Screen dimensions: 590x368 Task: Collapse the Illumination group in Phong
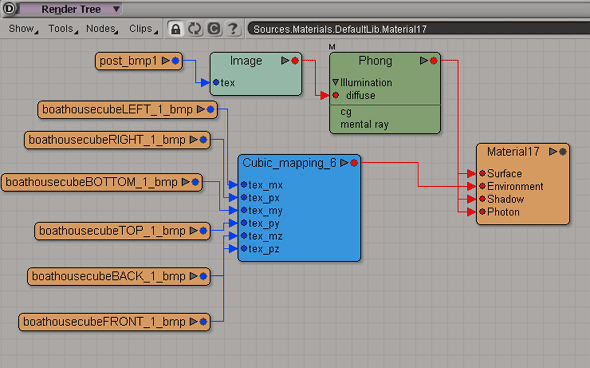point(336,82)
